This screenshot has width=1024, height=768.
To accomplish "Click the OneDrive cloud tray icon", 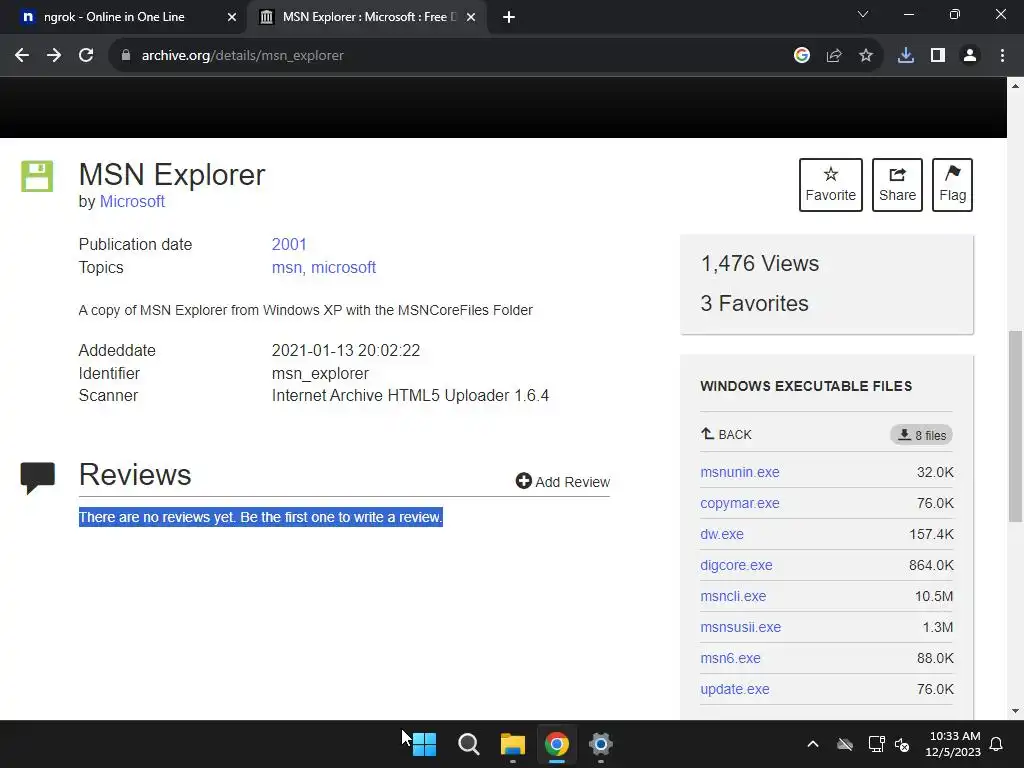I will point(845,744).
